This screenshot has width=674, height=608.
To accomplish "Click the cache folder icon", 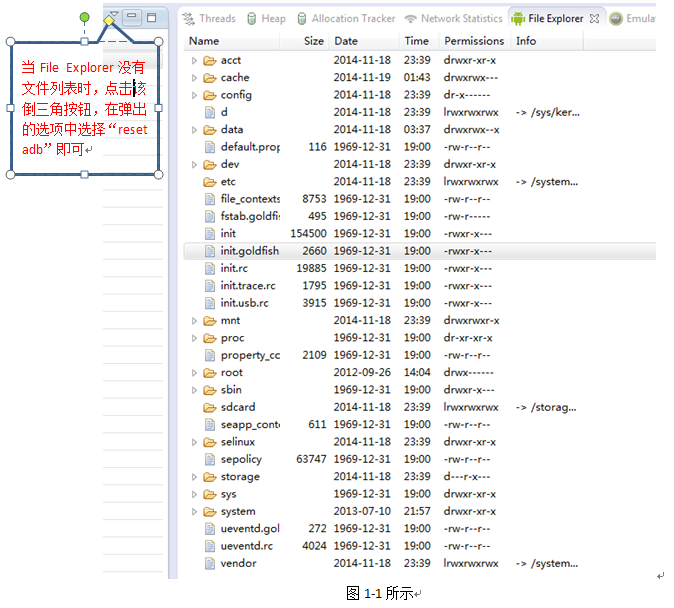I will click(x=209, y=78).
